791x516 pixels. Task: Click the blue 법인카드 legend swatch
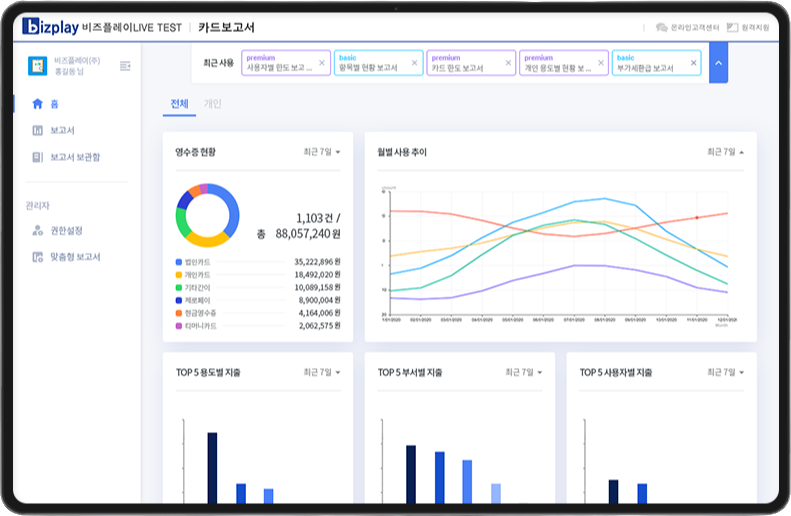coord(179,262)
